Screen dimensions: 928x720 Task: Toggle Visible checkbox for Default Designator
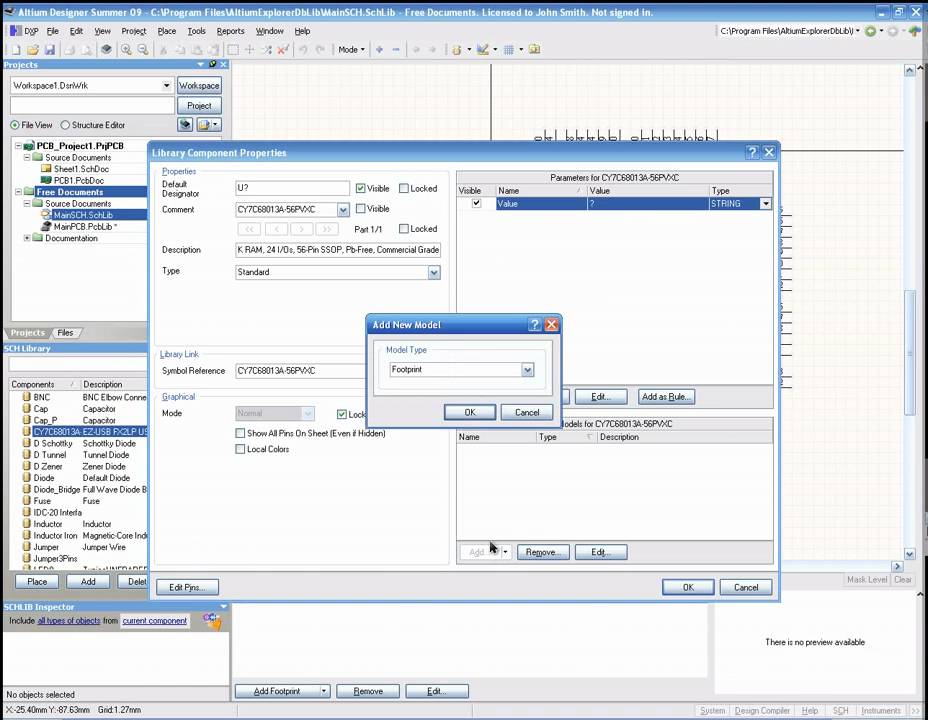click(360, 188)
